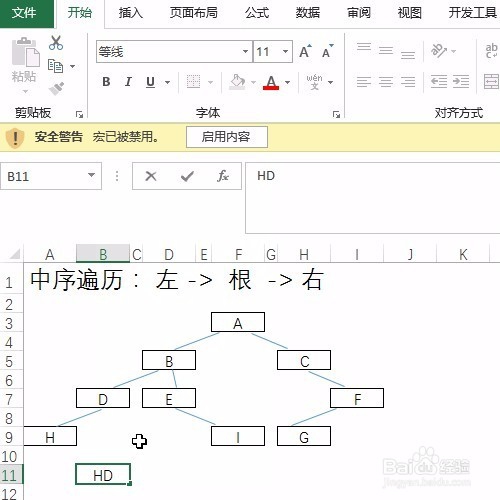Open phonetic guide dropdown arrow
The width and height of the screenshot is (500, 500).
pyautogui.click(x=331, y=82)
